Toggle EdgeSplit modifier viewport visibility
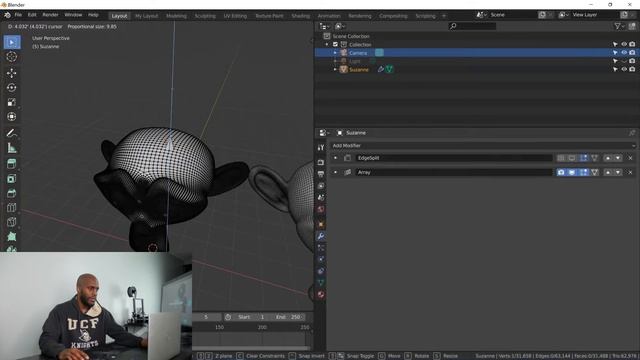Screen dimensions: 640x360 (x=572, y=158)
